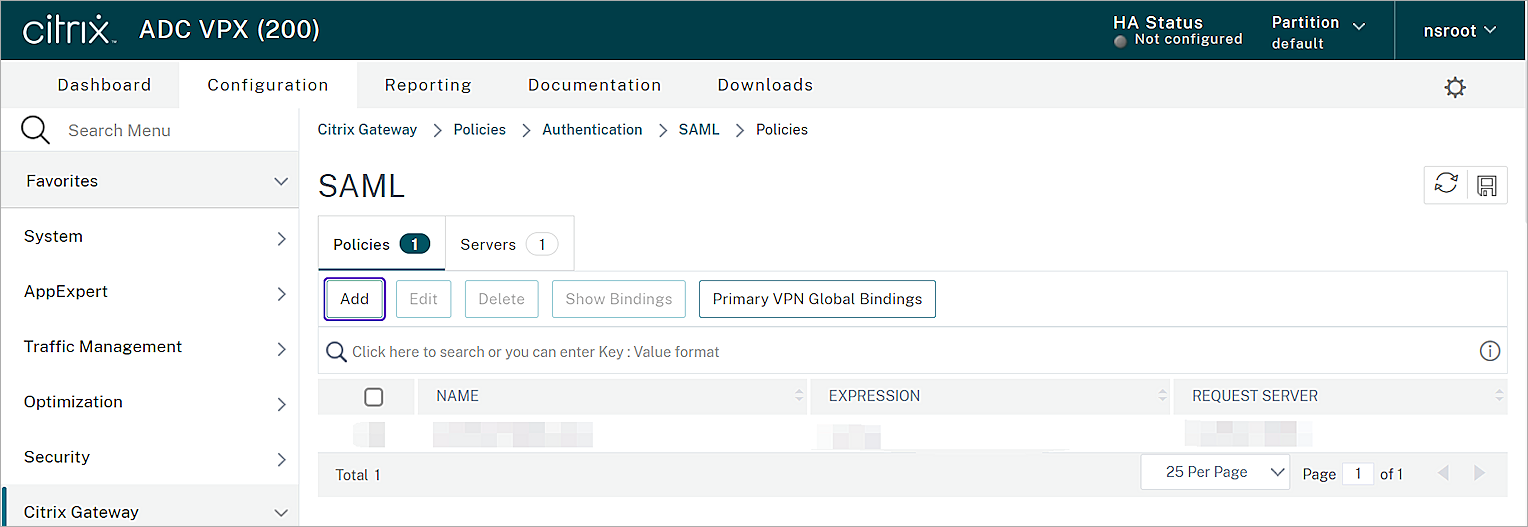Sort by NAME column sort arrows
Image resolution: width=1528 pixels, height=527 pixels.
(799, 396)
